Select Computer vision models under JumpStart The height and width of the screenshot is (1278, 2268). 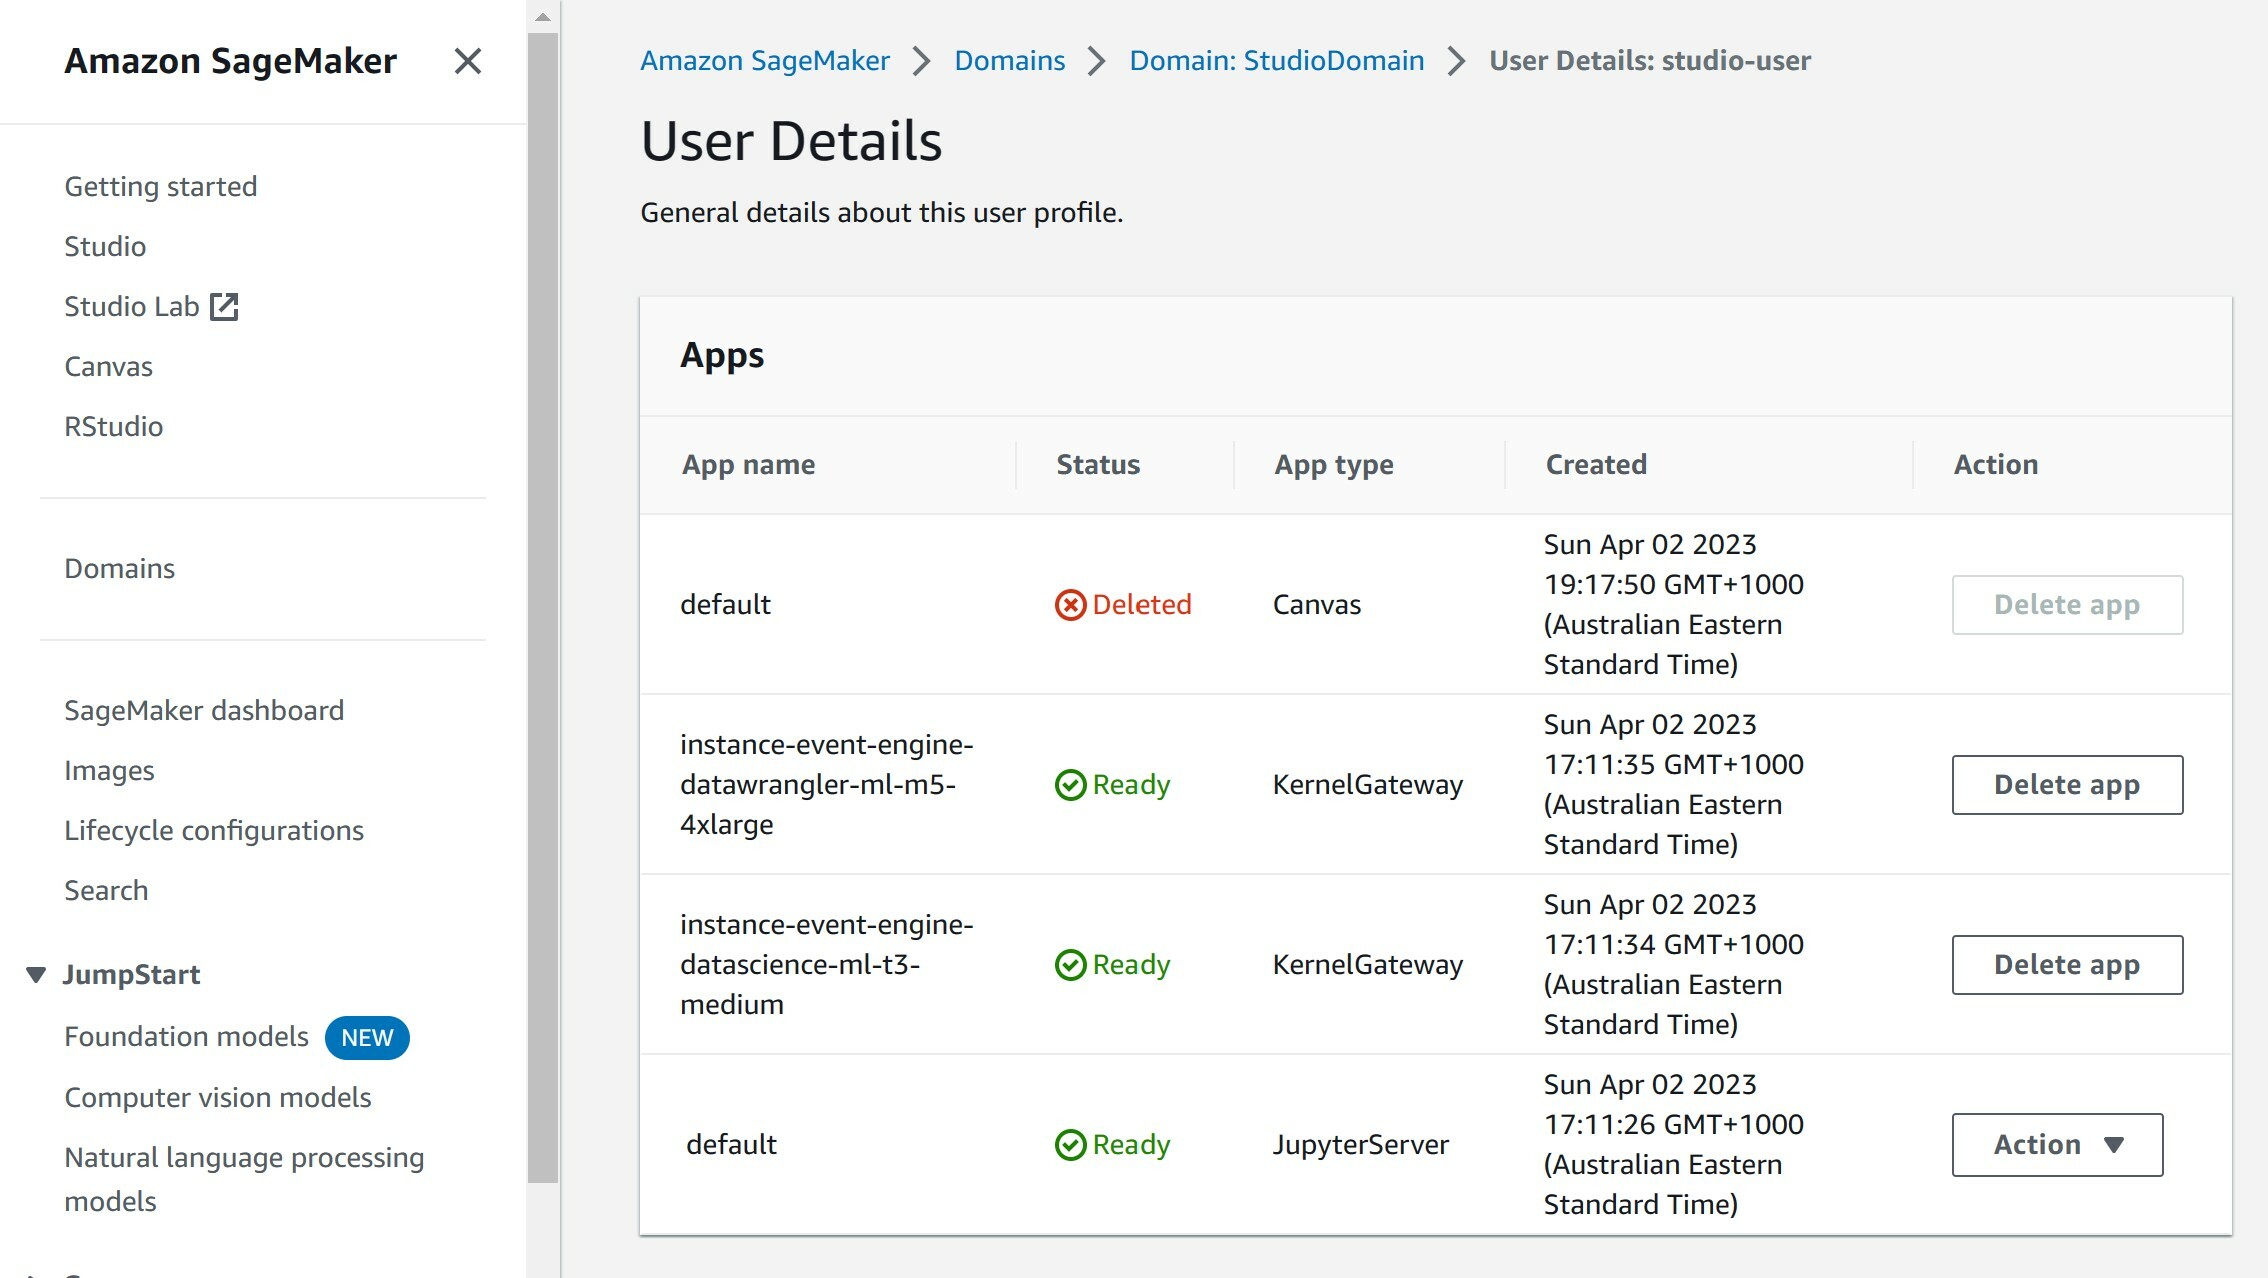click(x=217, y=1098)
